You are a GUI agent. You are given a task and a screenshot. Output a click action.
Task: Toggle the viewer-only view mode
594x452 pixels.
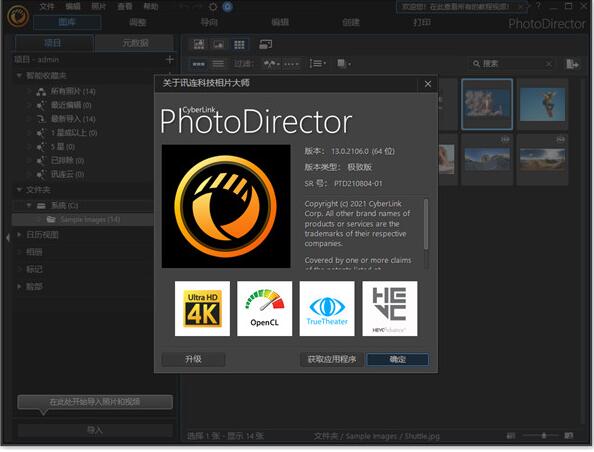(x=219, y=45)
